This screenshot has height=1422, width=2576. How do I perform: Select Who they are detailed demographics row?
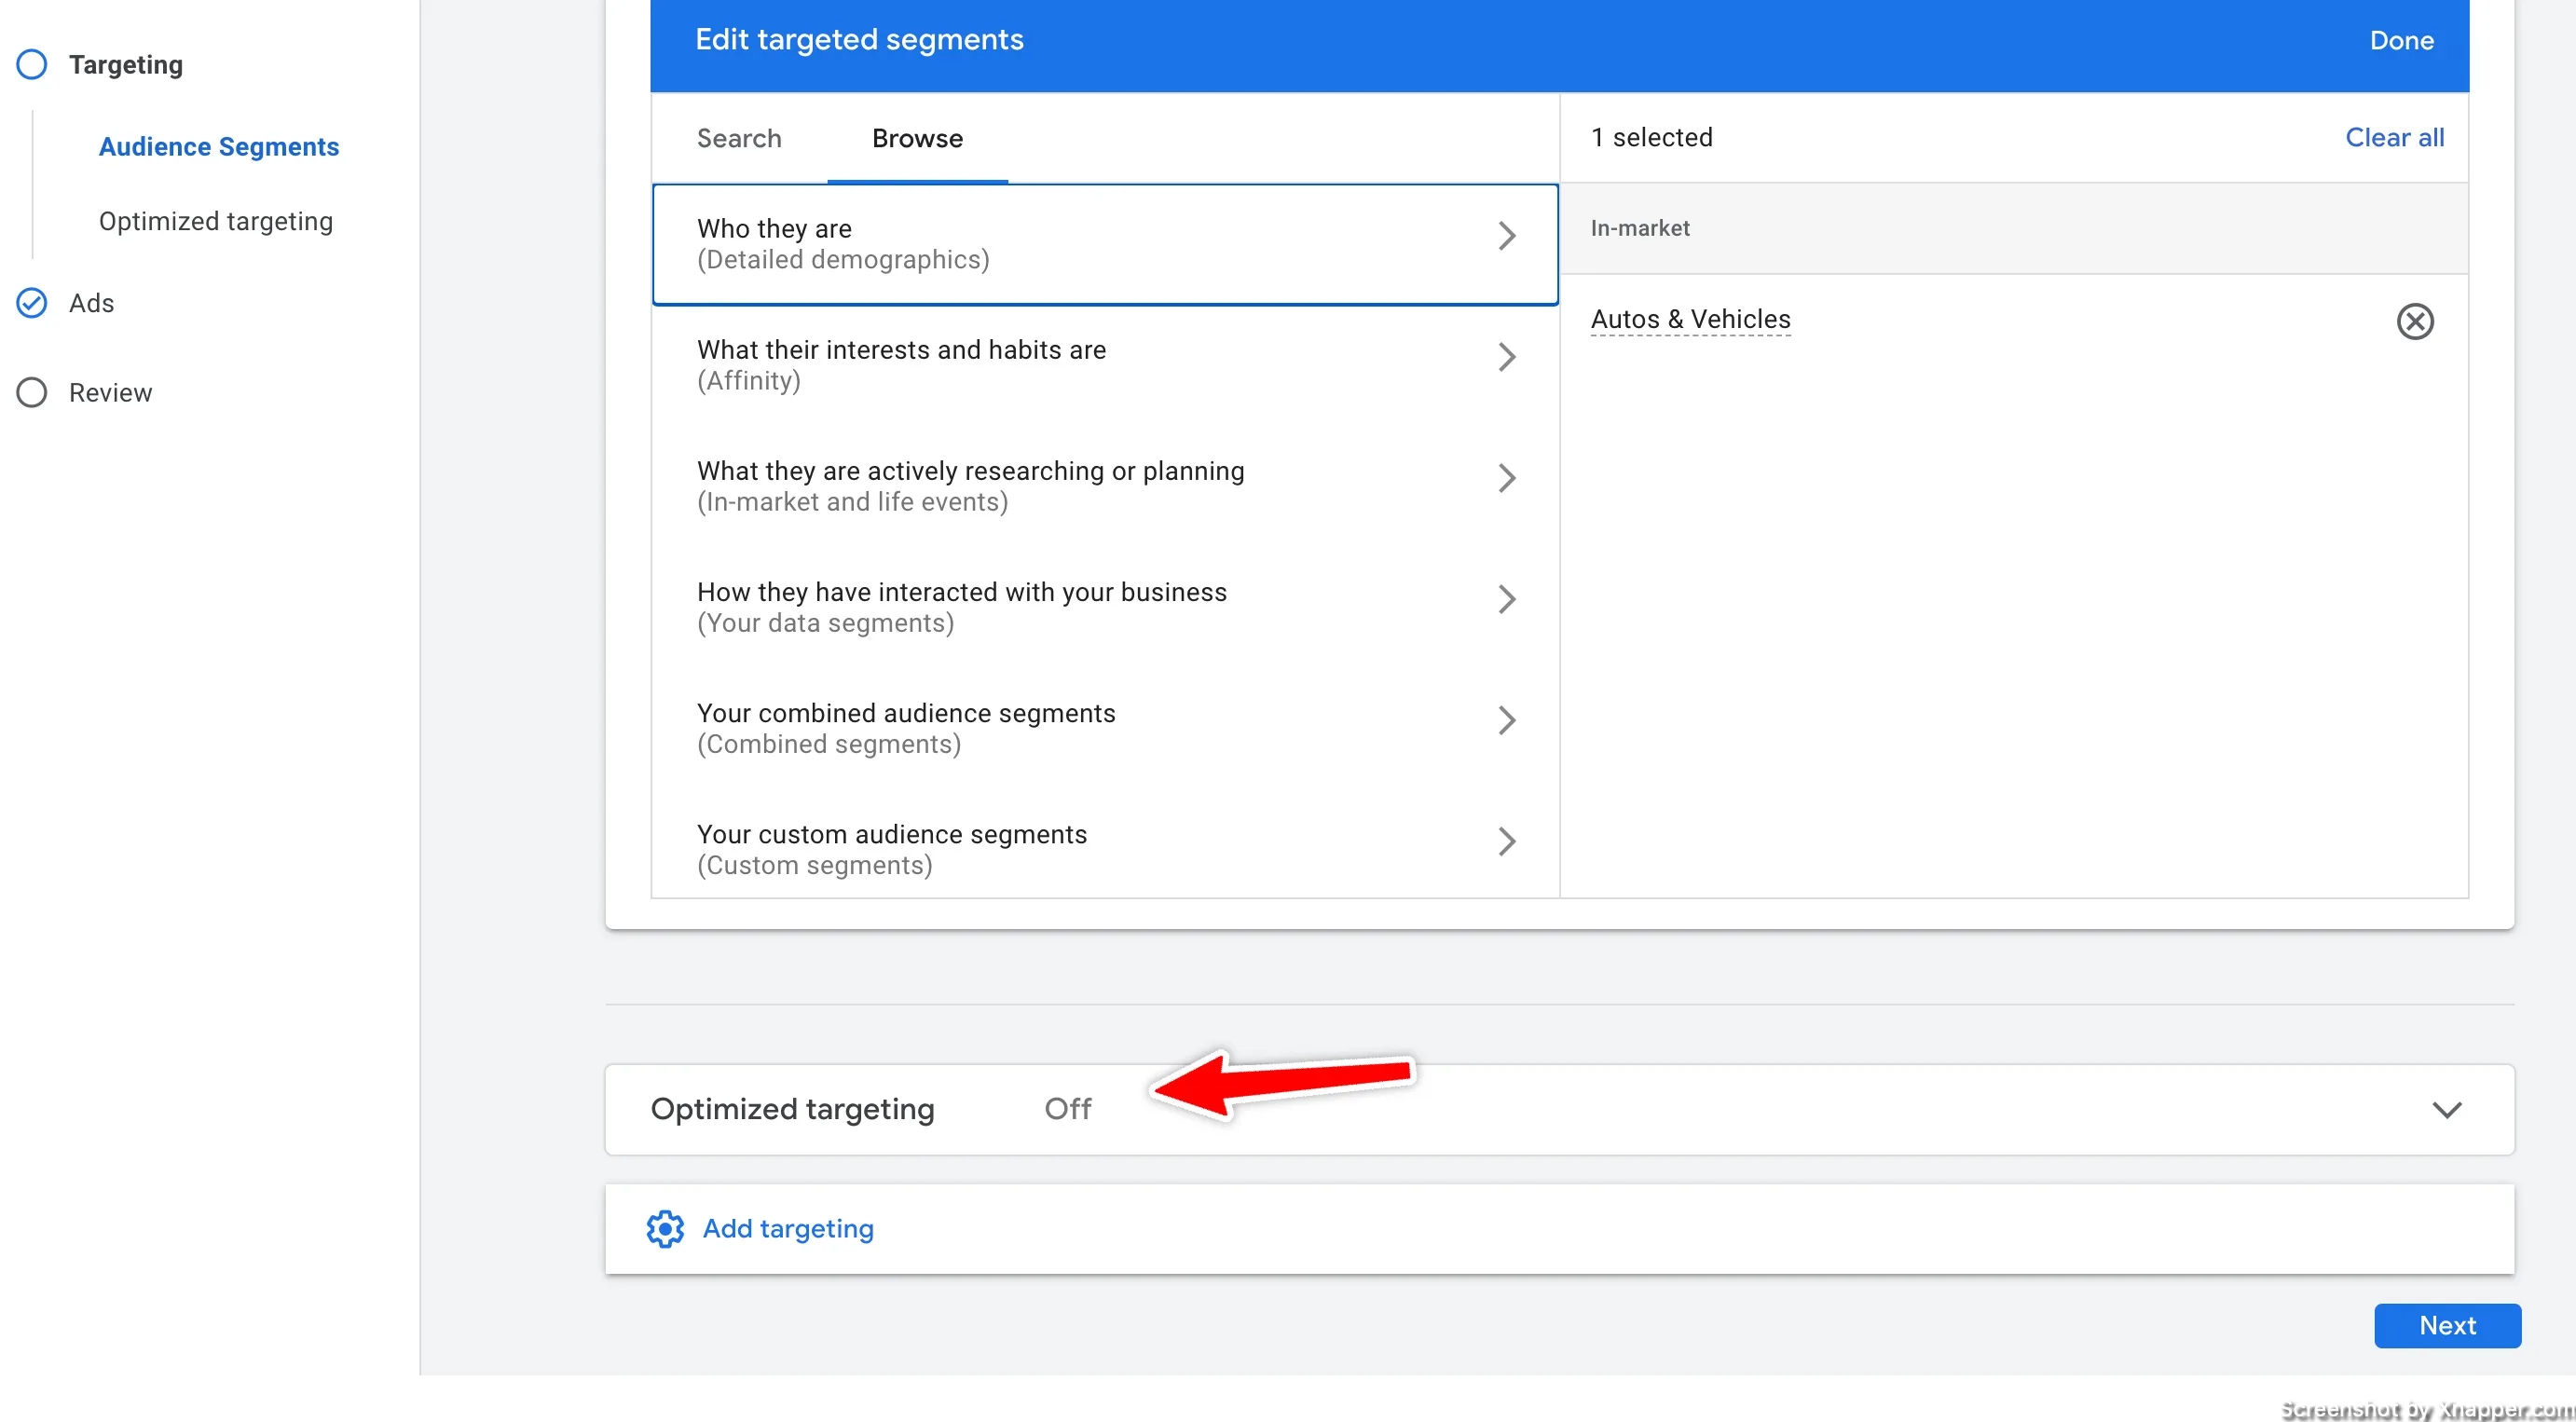pyautogui.click(x=1105, y=244)
